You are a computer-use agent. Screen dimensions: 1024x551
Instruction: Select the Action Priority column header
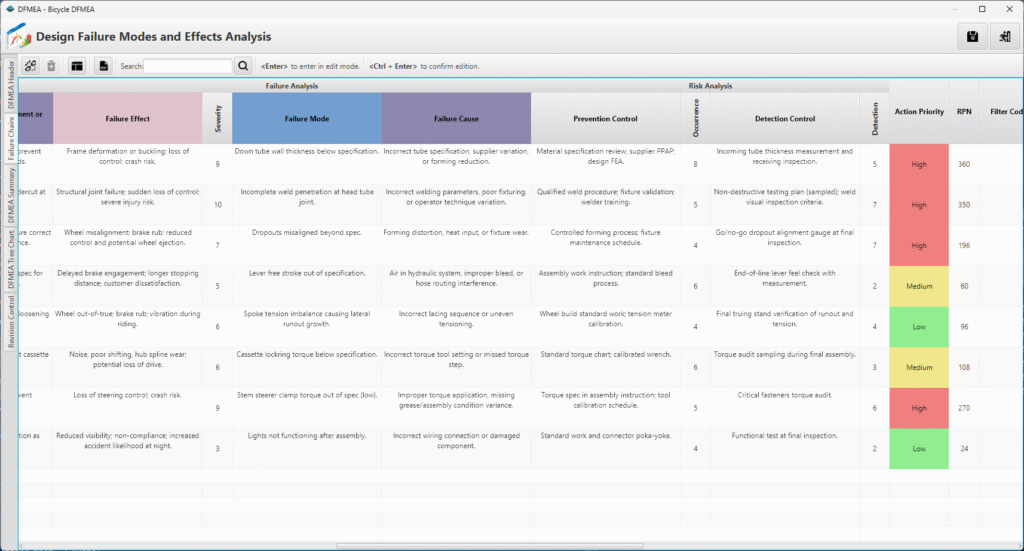[918, 112]
